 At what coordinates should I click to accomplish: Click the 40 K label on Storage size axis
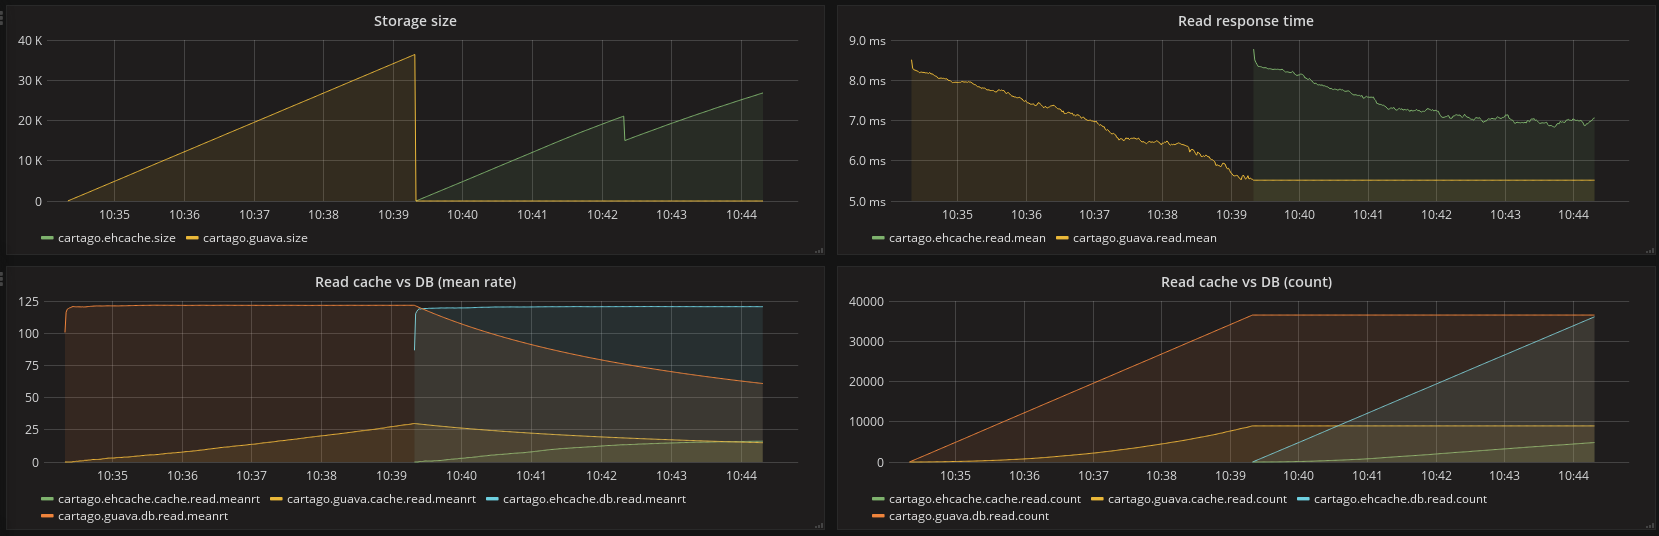pyautogui.click(x=30, y=41)
